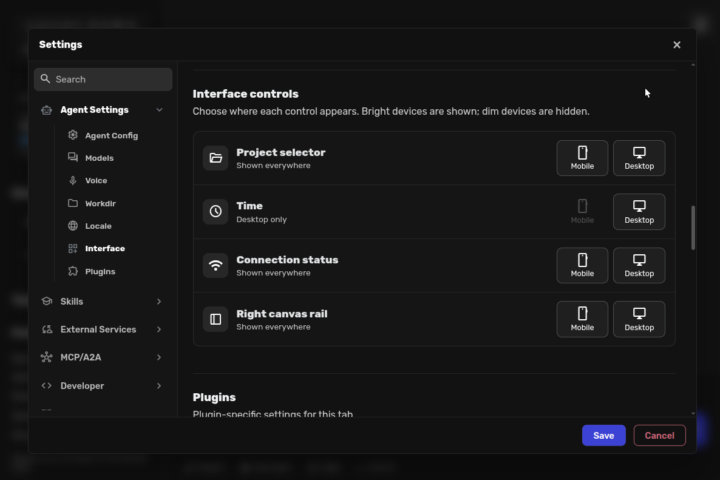Screen dimensions: 720x480
Task: Click the Project selector folder icon
Action: (215, 158)
